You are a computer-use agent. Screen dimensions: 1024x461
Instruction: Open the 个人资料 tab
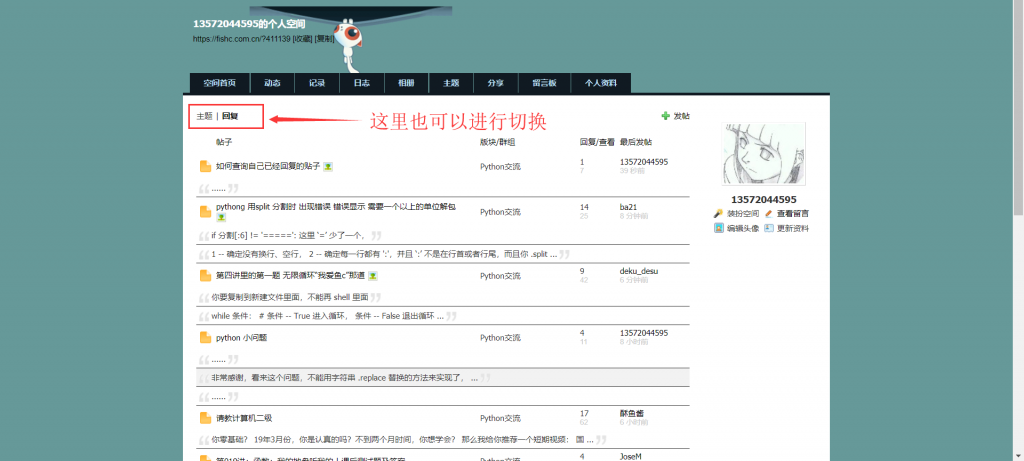pos(600,83)
